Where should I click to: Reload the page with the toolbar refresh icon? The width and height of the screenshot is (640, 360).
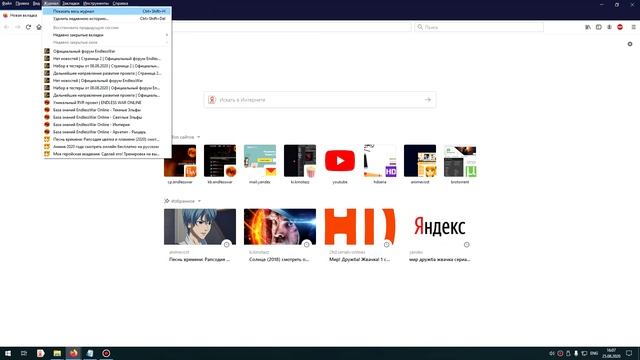coord(28,27)
